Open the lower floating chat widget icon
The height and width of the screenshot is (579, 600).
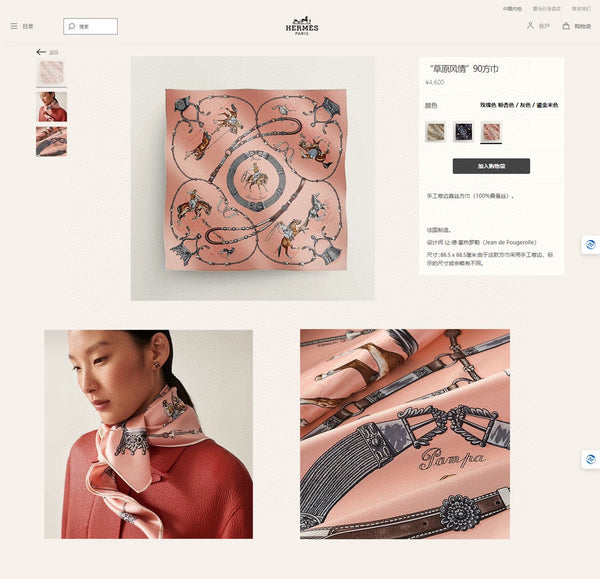[x=590, y=459]
